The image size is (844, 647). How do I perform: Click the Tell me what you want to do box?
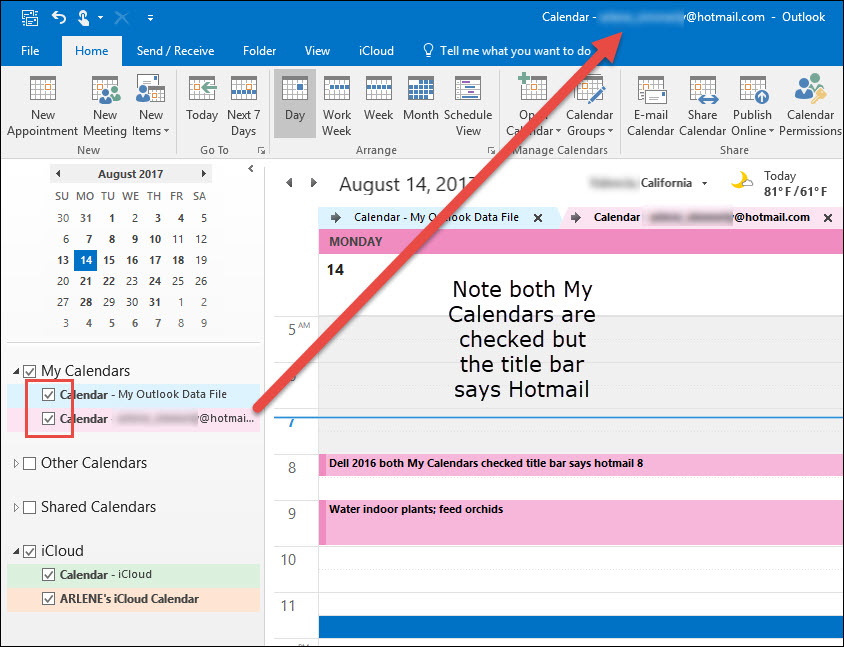click(508, 51)
